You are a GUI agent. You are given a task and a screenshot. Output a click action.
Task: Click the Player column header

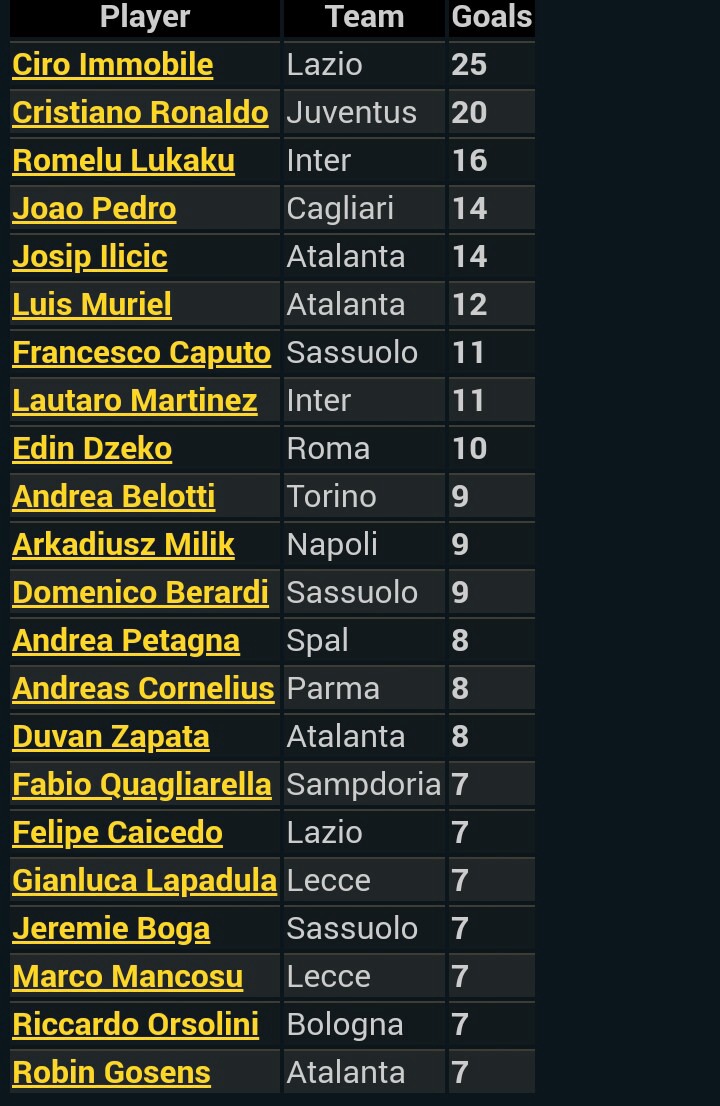tap(145, 17)
